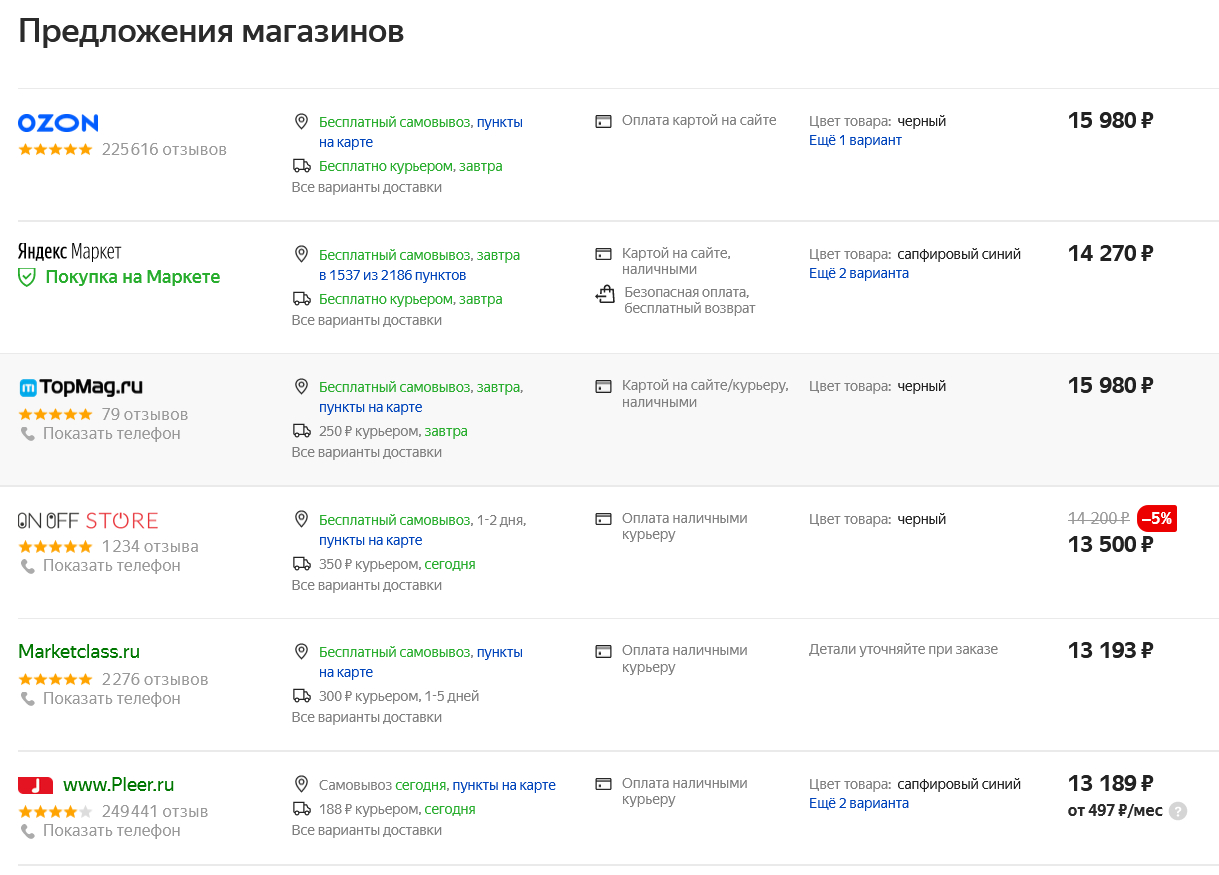Open OZON's 225616 отзывов reviews
Screen dimensions: 1219x875
tap(164, 150)
